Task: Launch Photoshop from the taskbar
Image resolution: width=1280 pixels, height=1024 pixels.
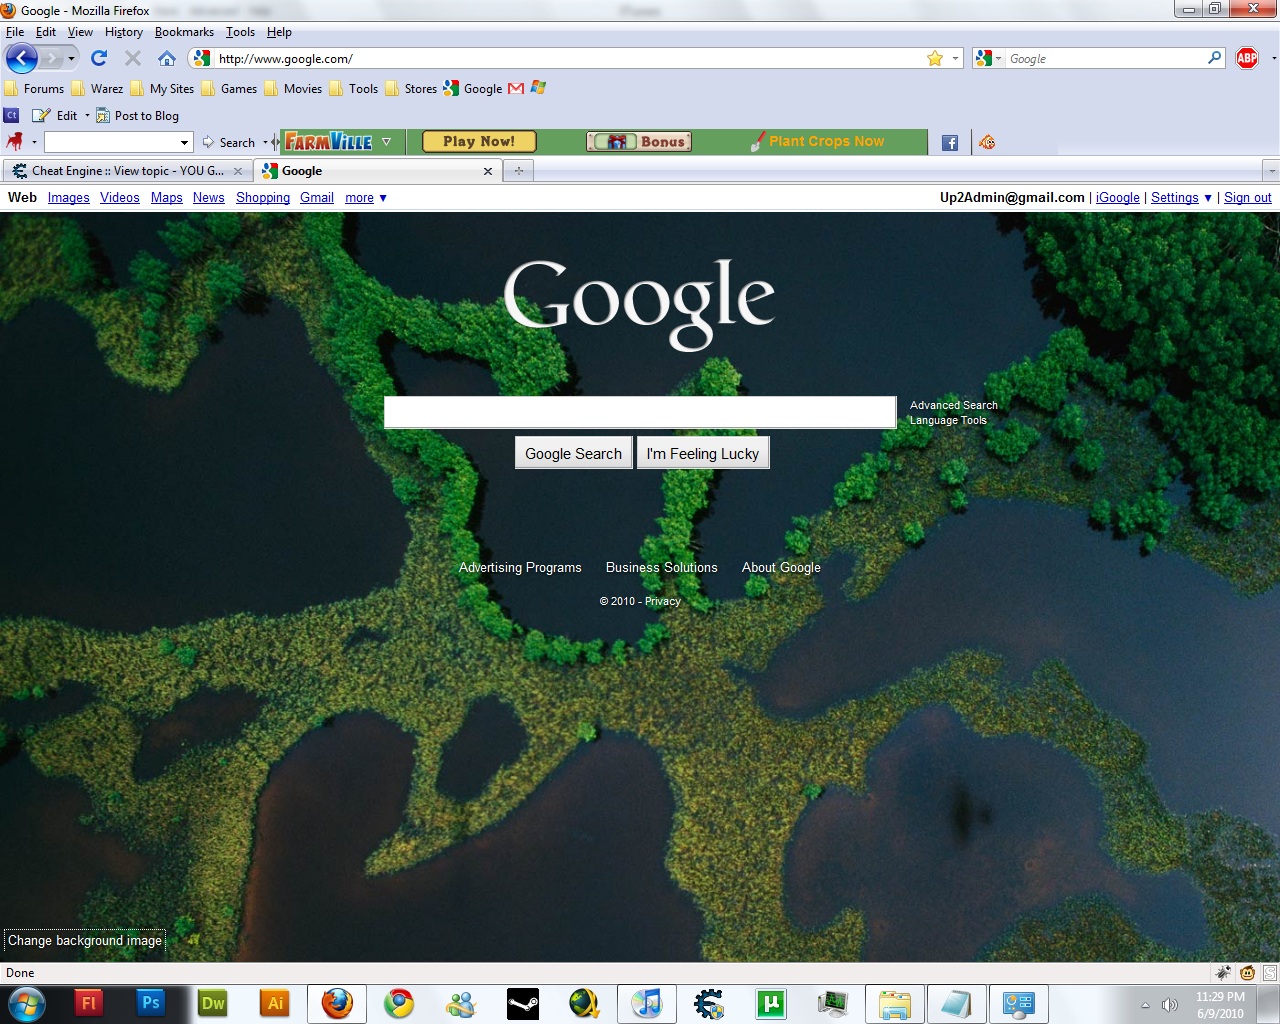Action: (x=151, y=1003)
